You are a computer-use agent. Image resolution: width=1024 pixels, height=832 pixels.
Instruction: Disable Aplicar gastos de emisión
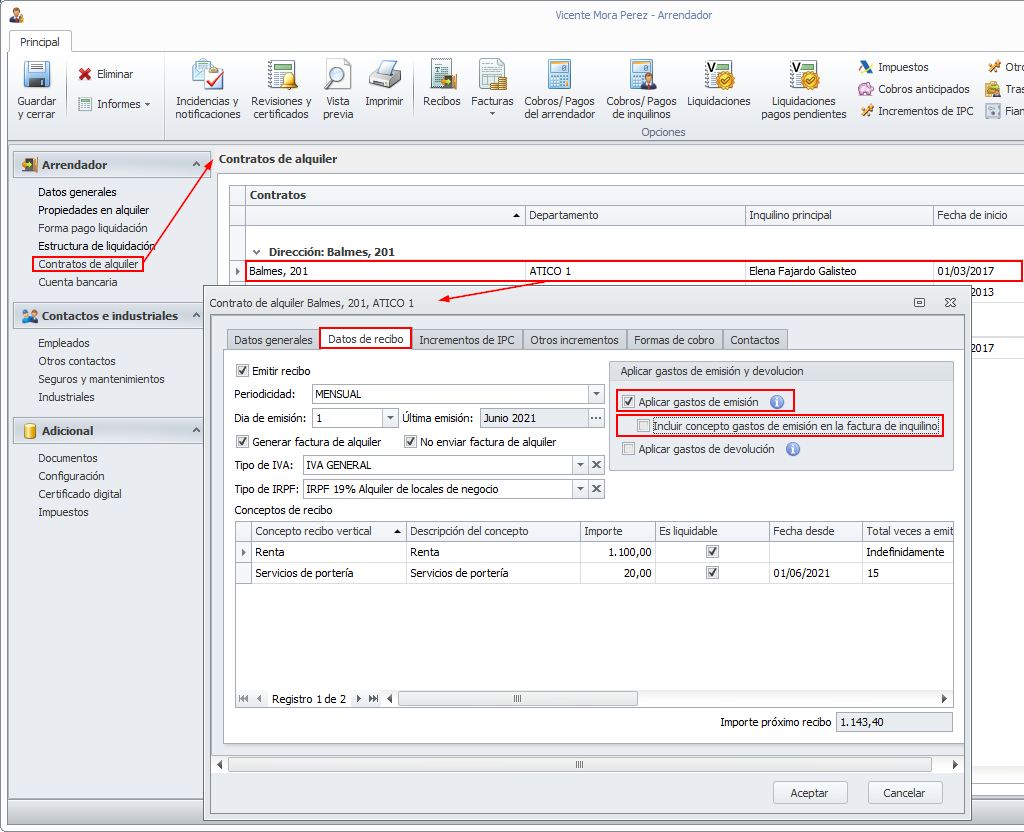[x=628, y=402]
